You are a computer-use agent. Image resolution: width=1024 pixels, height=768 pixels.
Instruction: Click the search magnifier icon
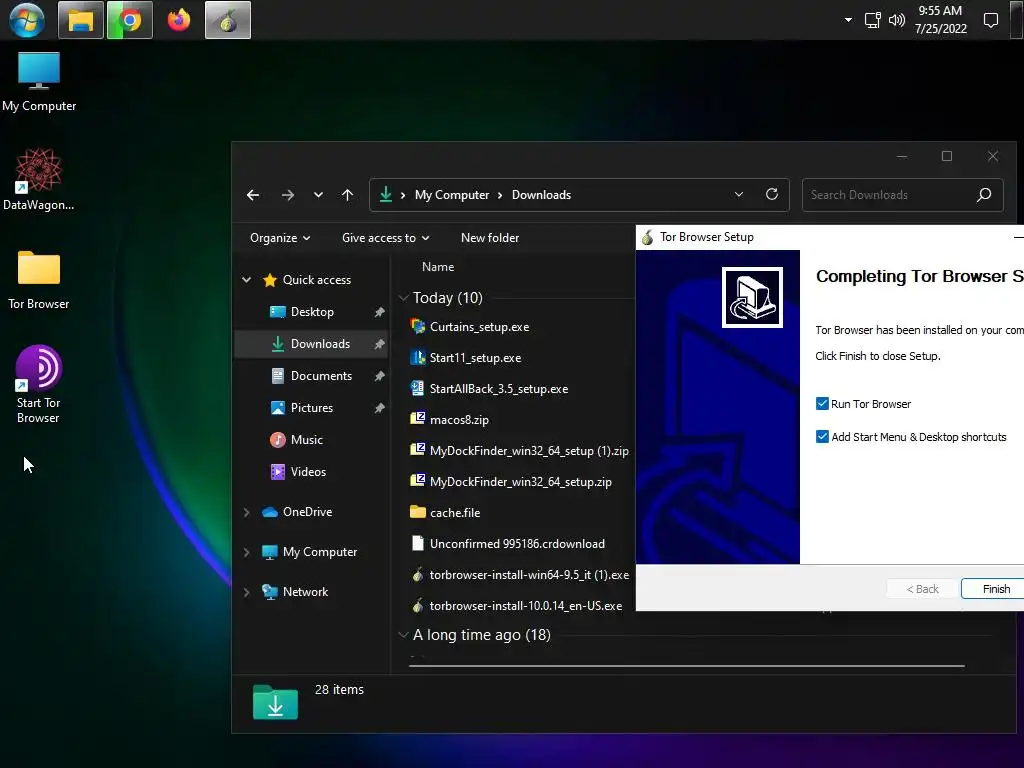pyautogui.click(x=984, y=195)
